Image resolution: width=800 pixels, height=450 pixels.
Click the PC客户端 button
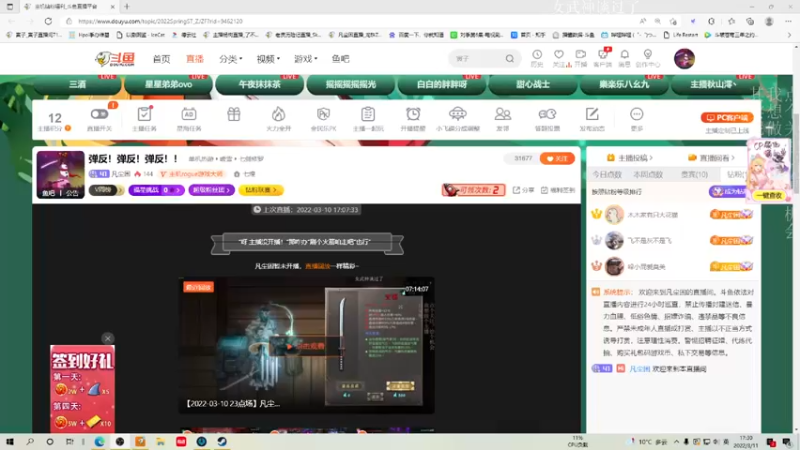pos(727,117)
